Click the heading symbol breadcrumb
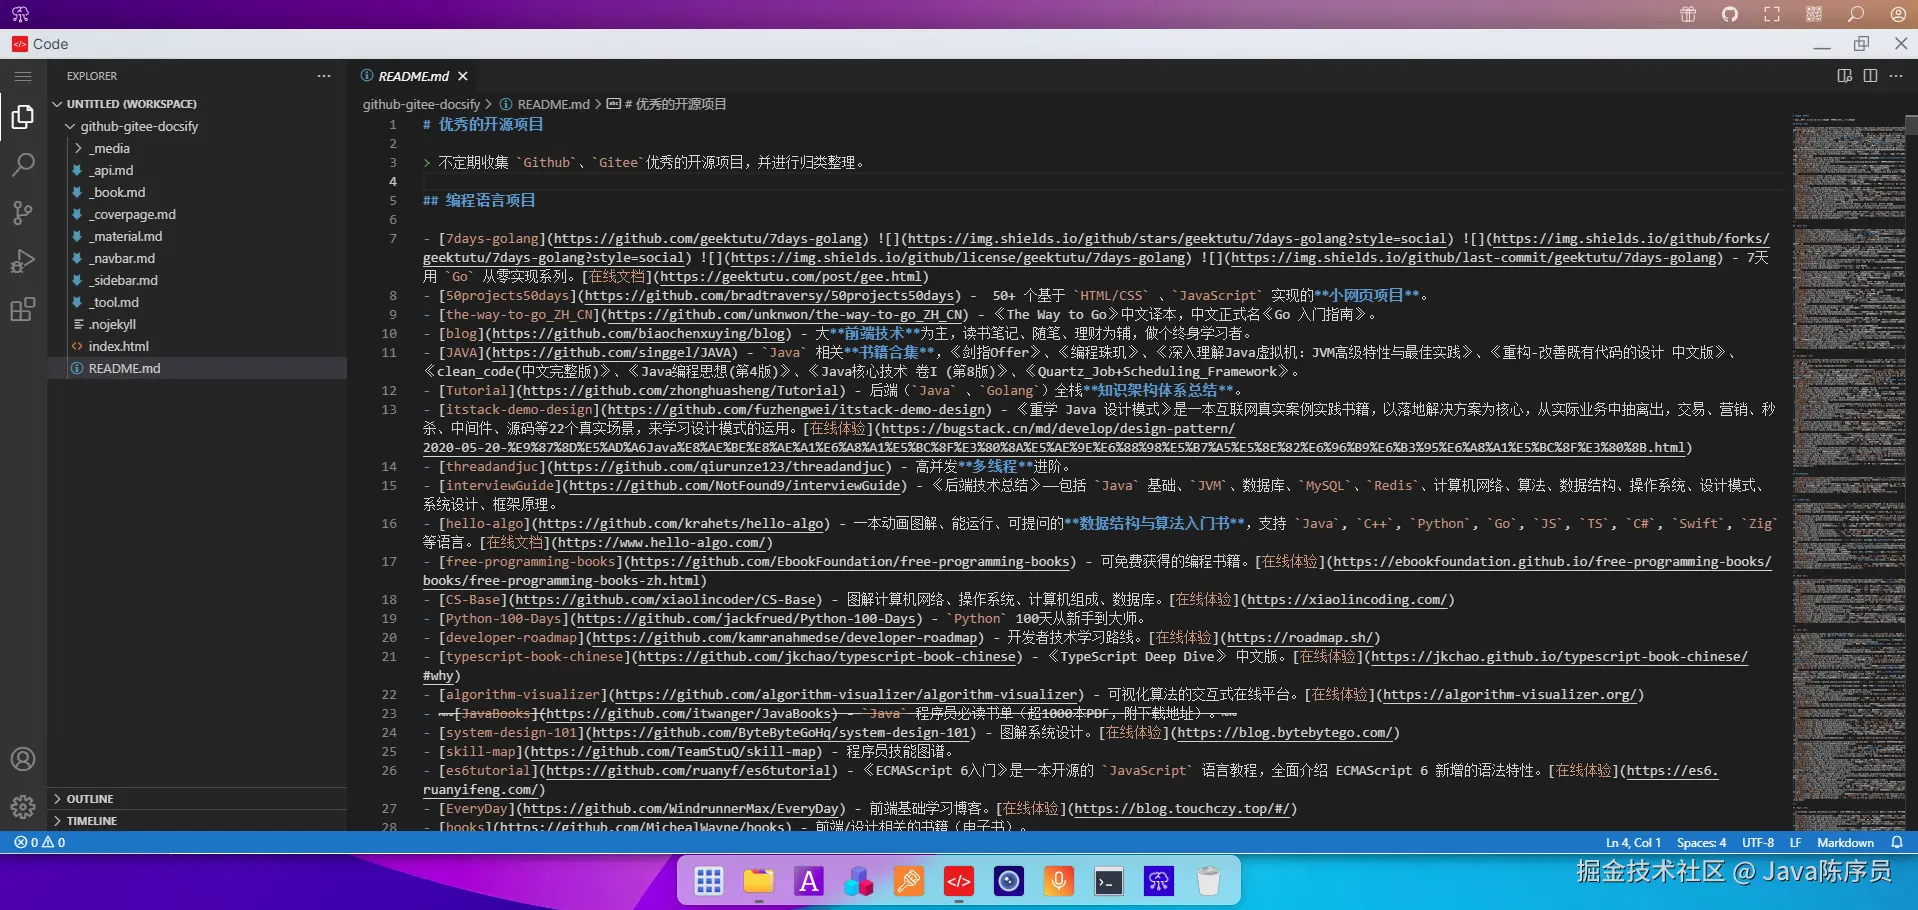 point(667,104)
